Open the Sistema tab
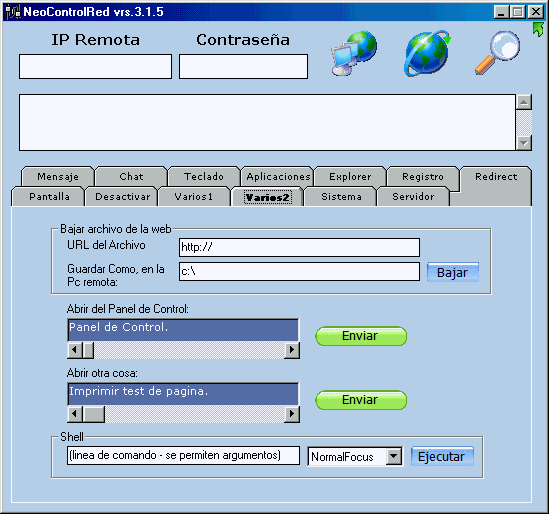This screenshot has height=514, width=549. pos(341,196)
